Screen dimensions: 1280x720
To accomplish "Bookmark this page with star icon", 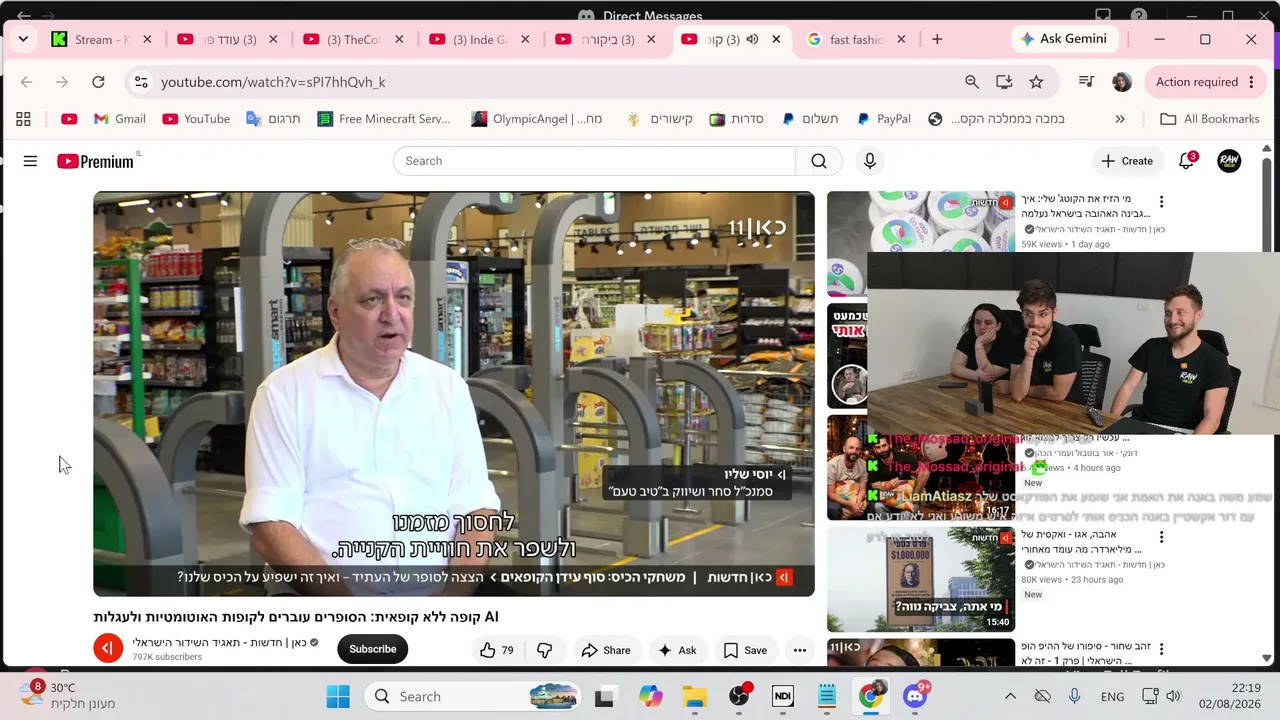I will (x=1036, y=82).
